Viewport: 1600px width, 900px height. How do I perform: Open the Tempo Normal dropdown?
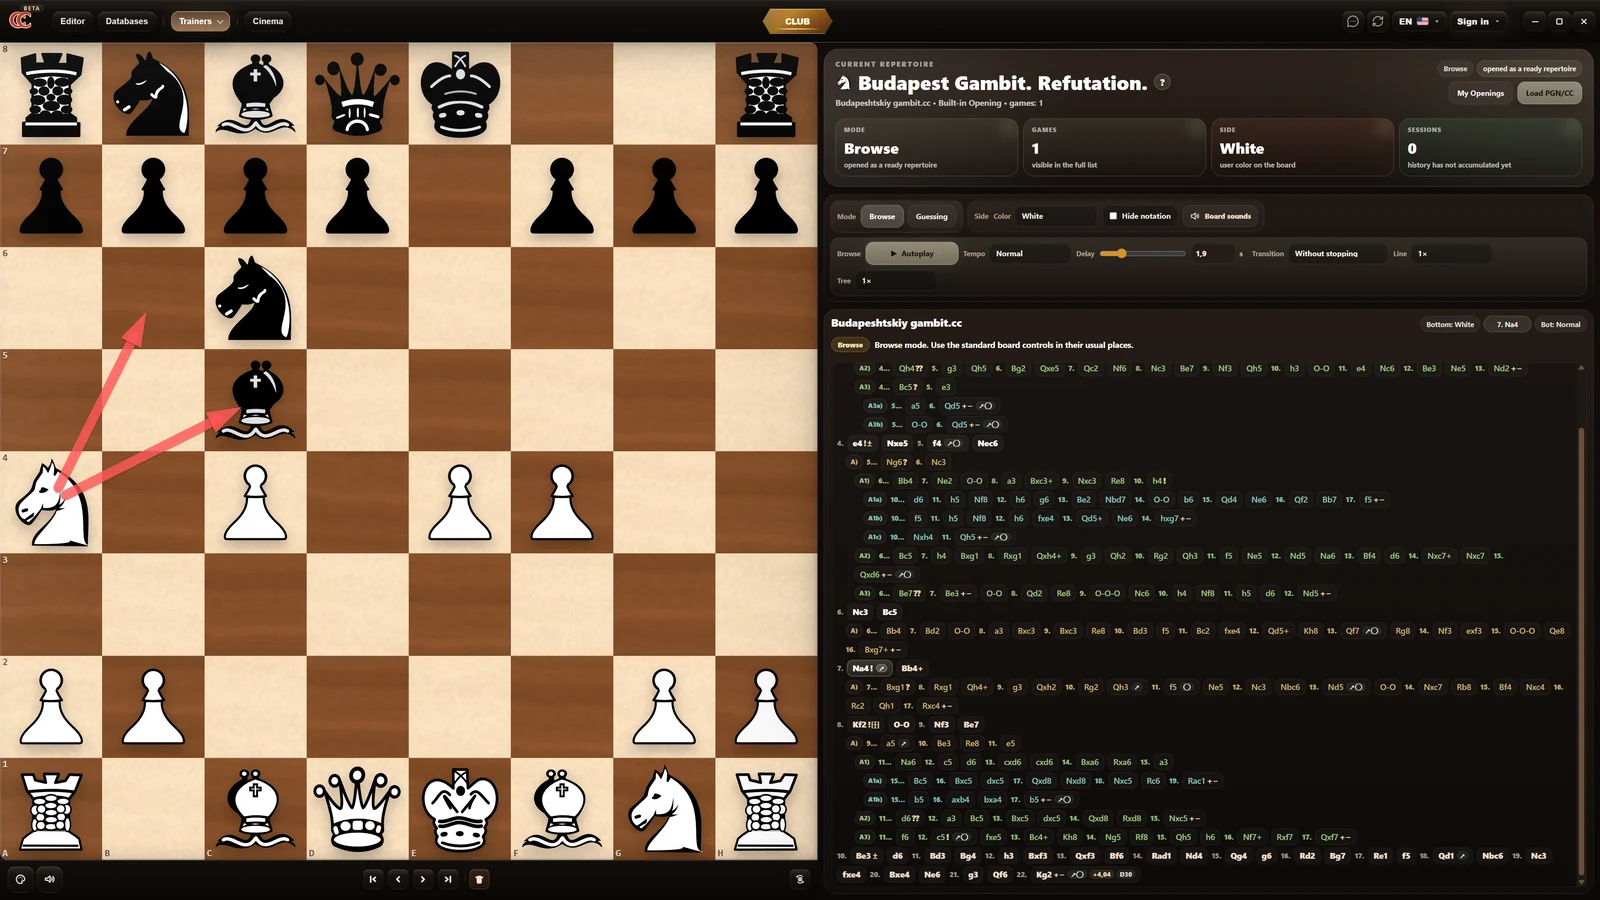coord(1030,254)
